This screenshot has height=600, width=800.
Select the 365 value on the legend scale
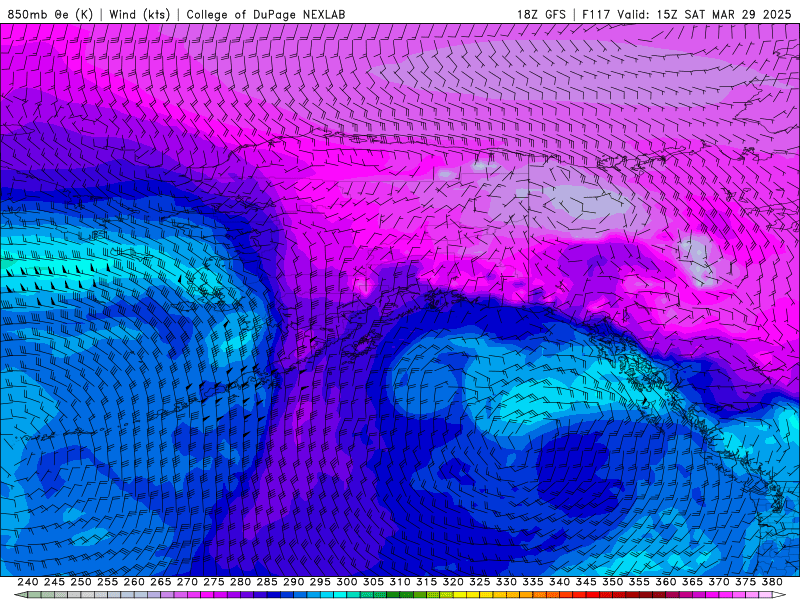[x=692, y=582]
